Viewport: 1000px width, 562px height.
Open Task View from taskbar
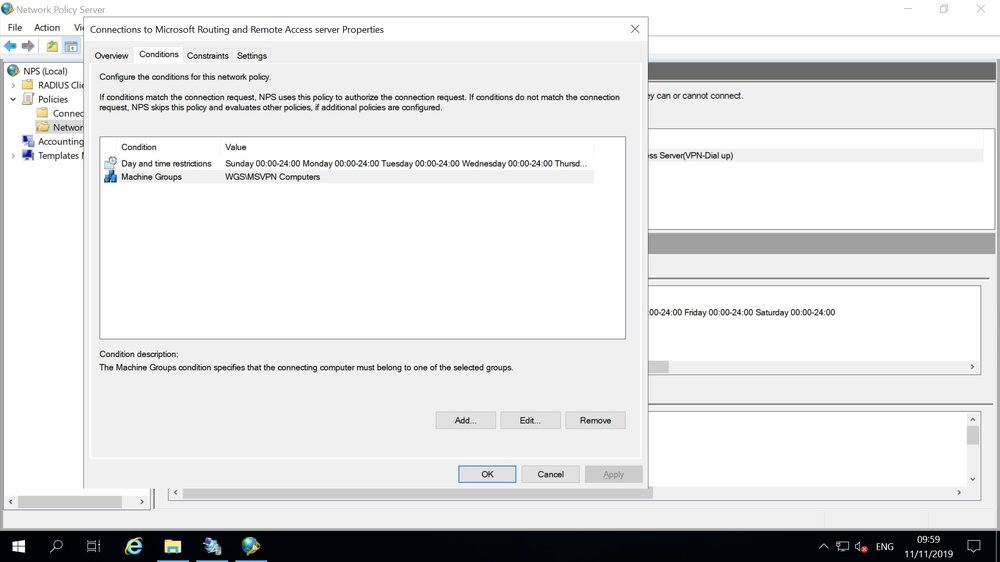(x=94, y=546)
